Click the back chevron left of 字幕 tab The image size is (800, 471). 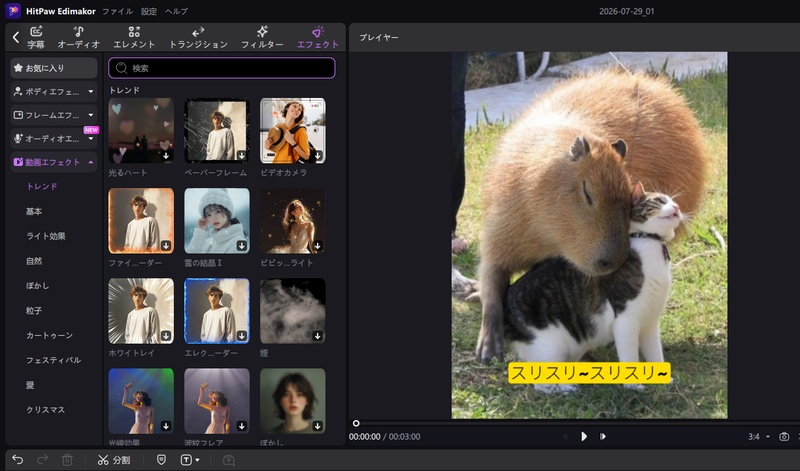(x=15, y=37)
